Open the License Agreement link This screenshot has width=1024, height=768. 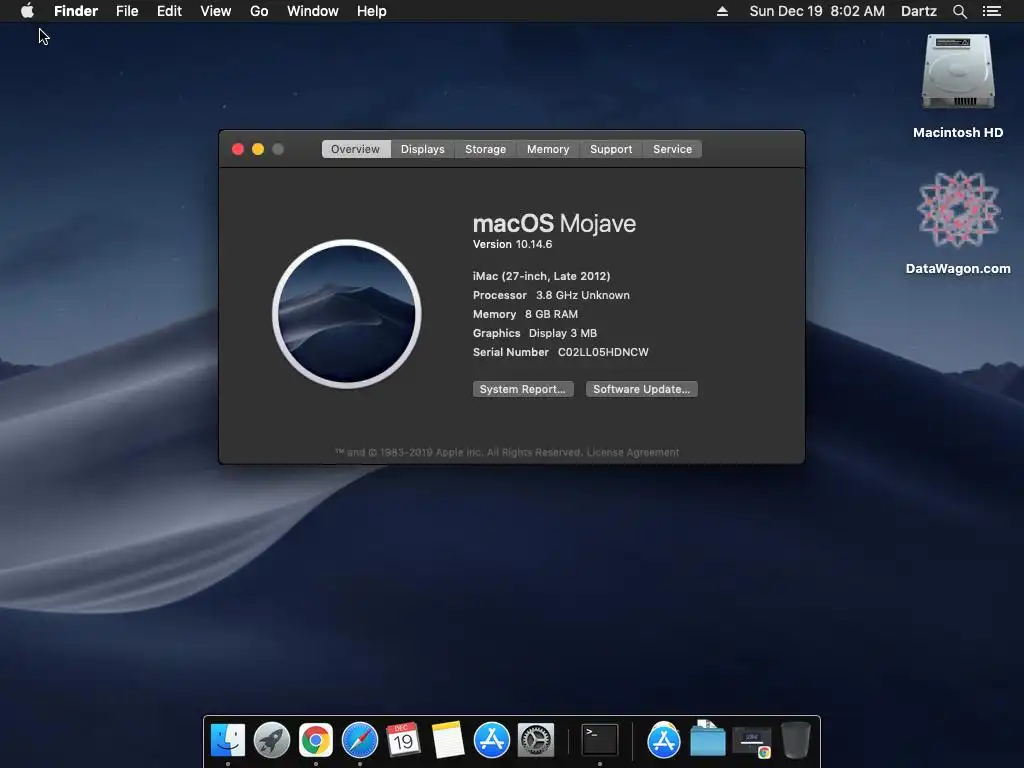(633, 453)
